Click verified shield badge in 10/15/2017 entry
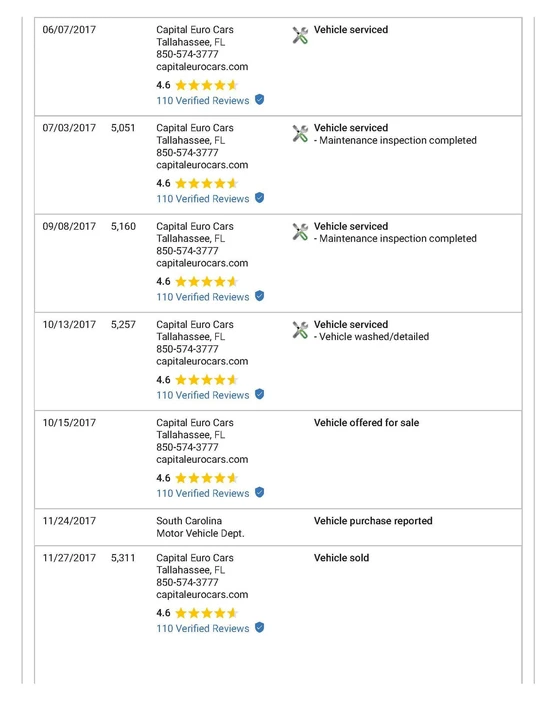This screenshot has height=720, width=556. [259, 493]
